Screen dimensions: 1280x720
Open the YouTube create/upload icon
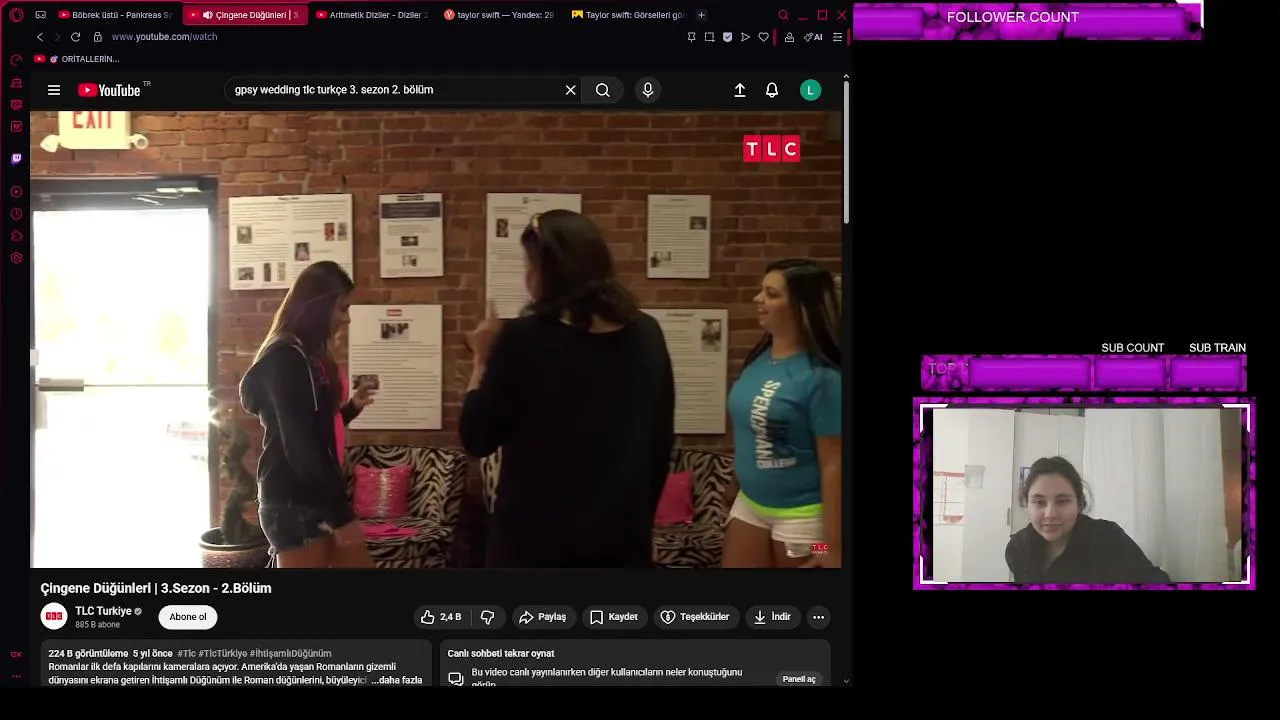(x=740, y=90)
